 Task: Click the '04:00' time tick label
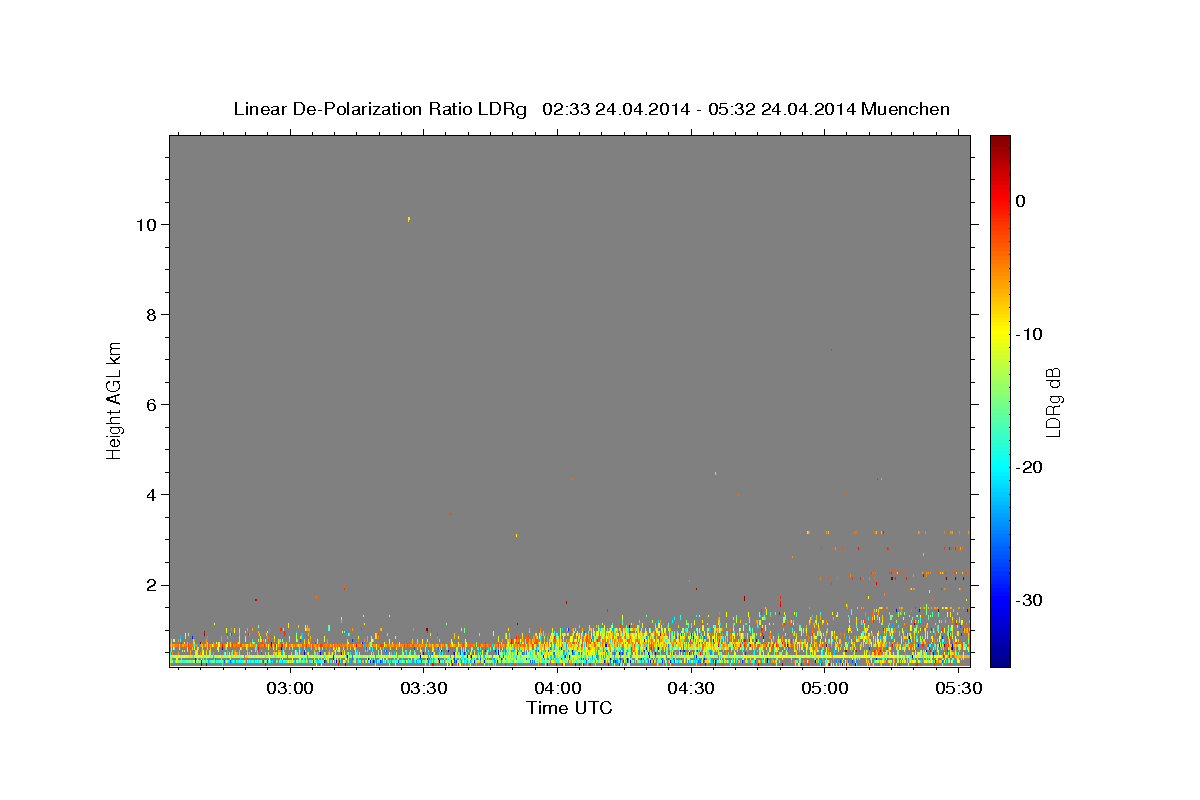point(558,688)
